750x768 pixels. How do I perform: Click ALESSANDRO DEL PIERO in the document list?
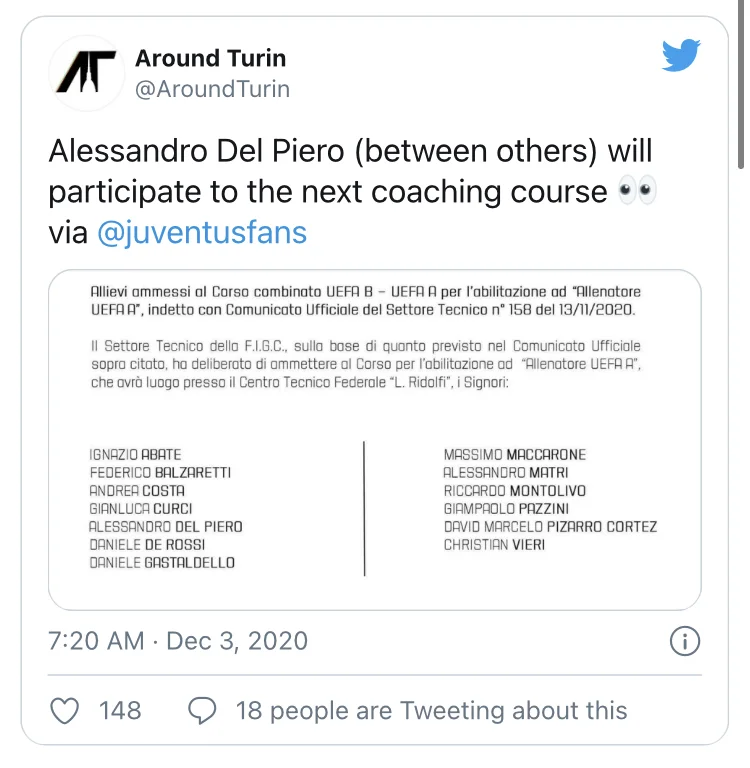tap(166, 527)
